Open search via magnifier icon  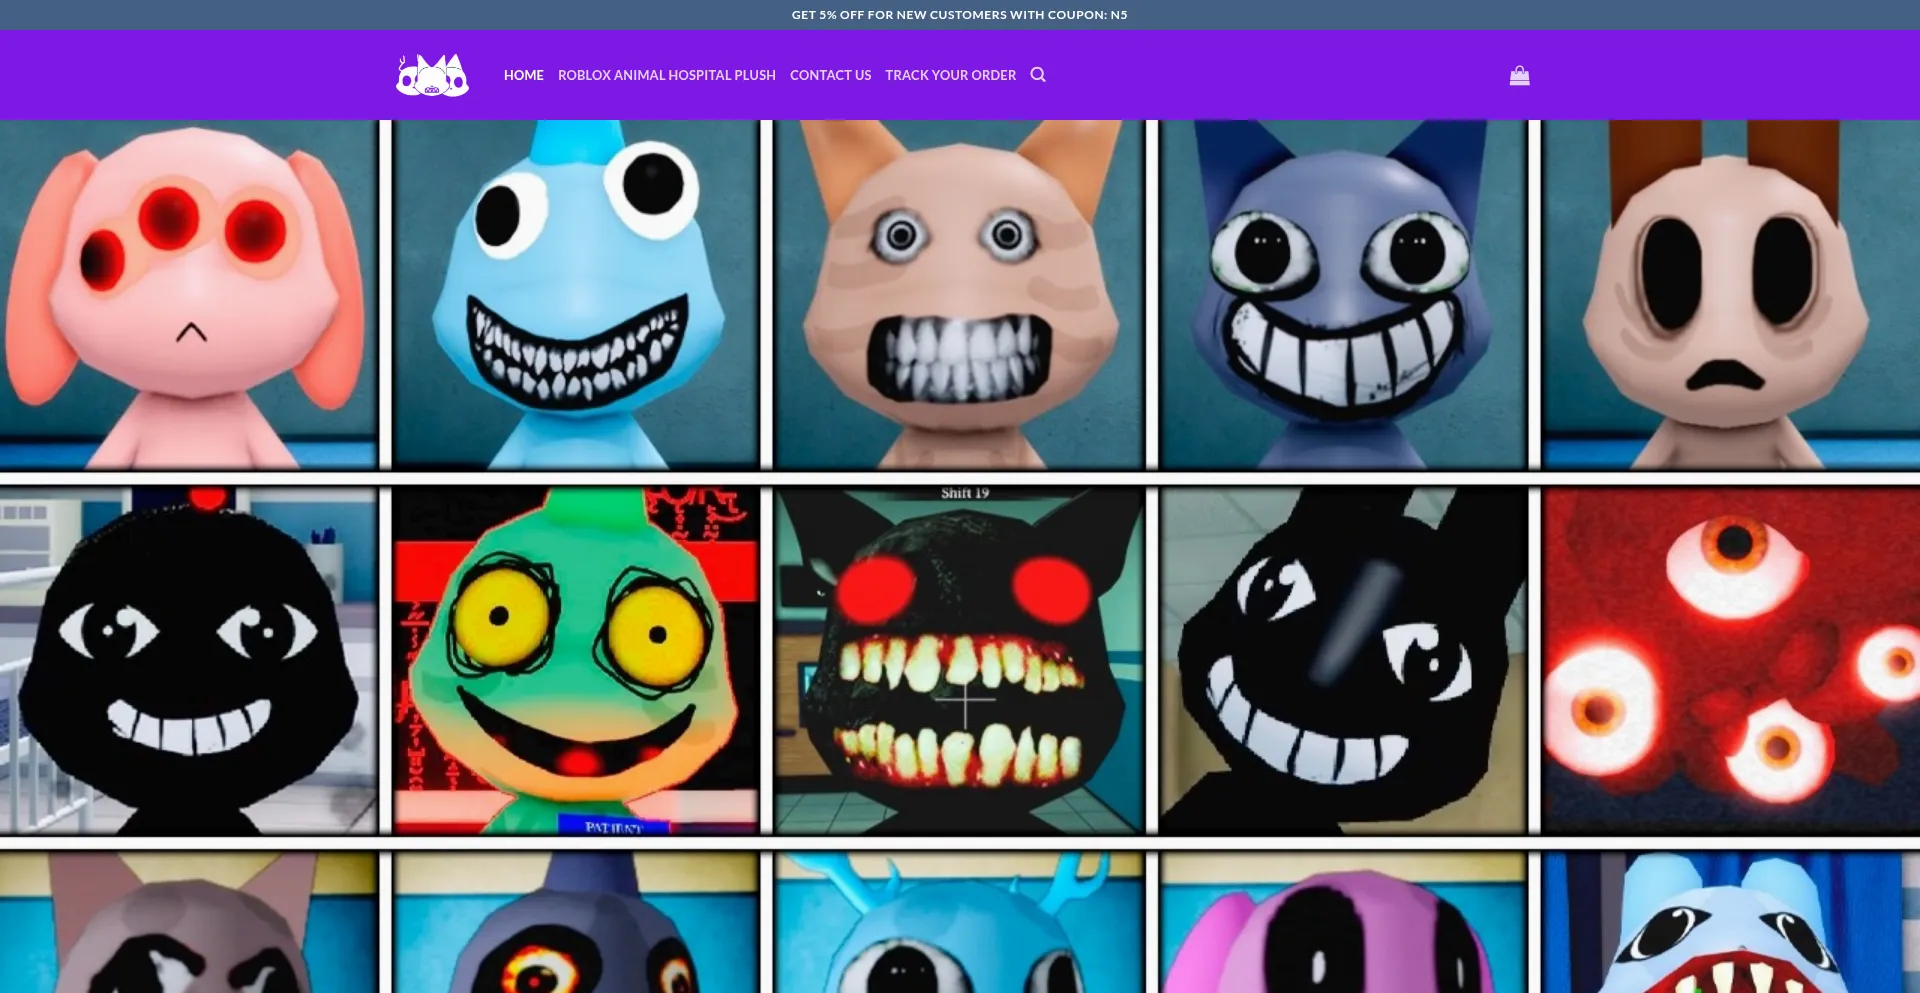click(x=1038, y=75)
